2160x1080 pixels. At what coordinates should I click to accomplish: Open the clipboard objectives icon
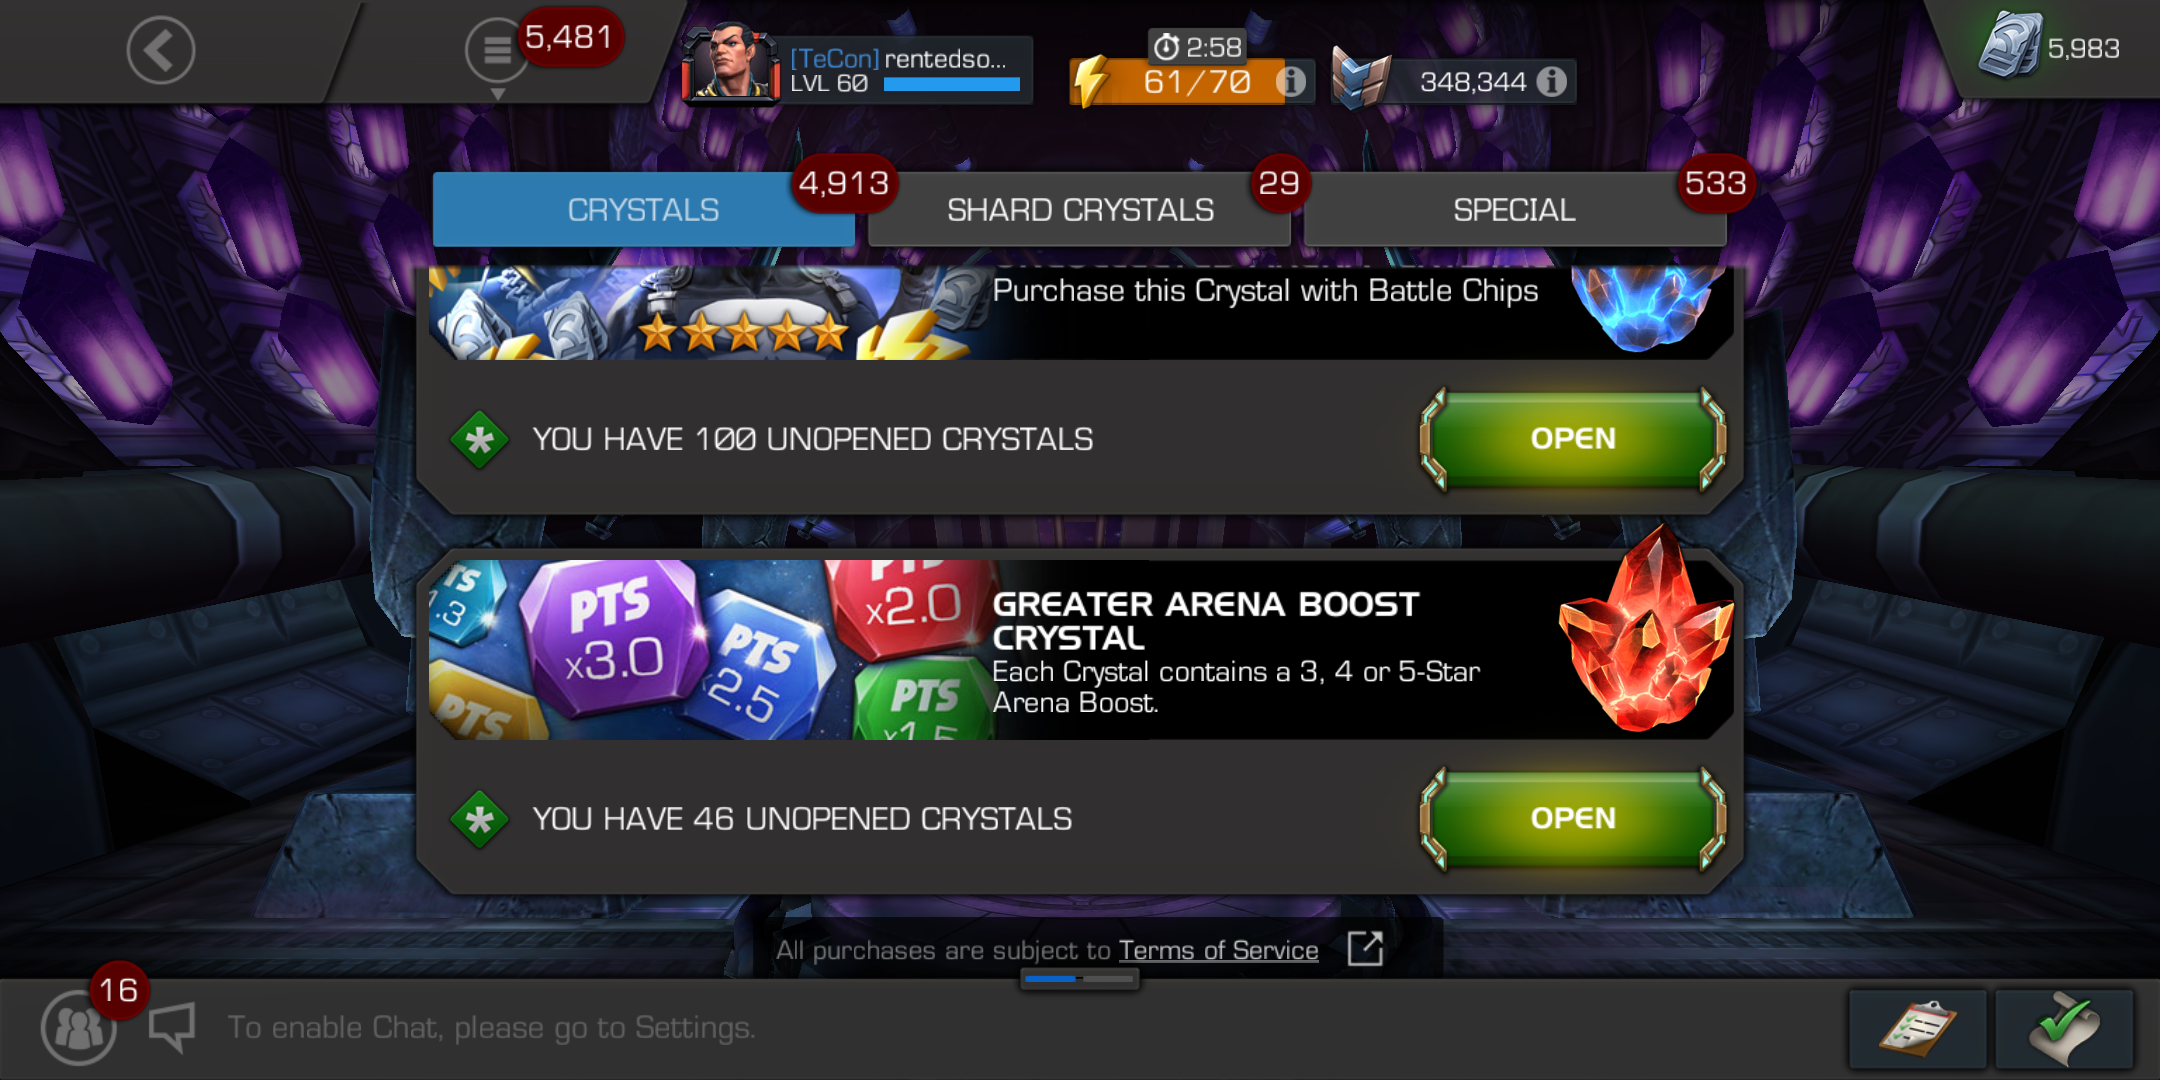[1917, 1029]
